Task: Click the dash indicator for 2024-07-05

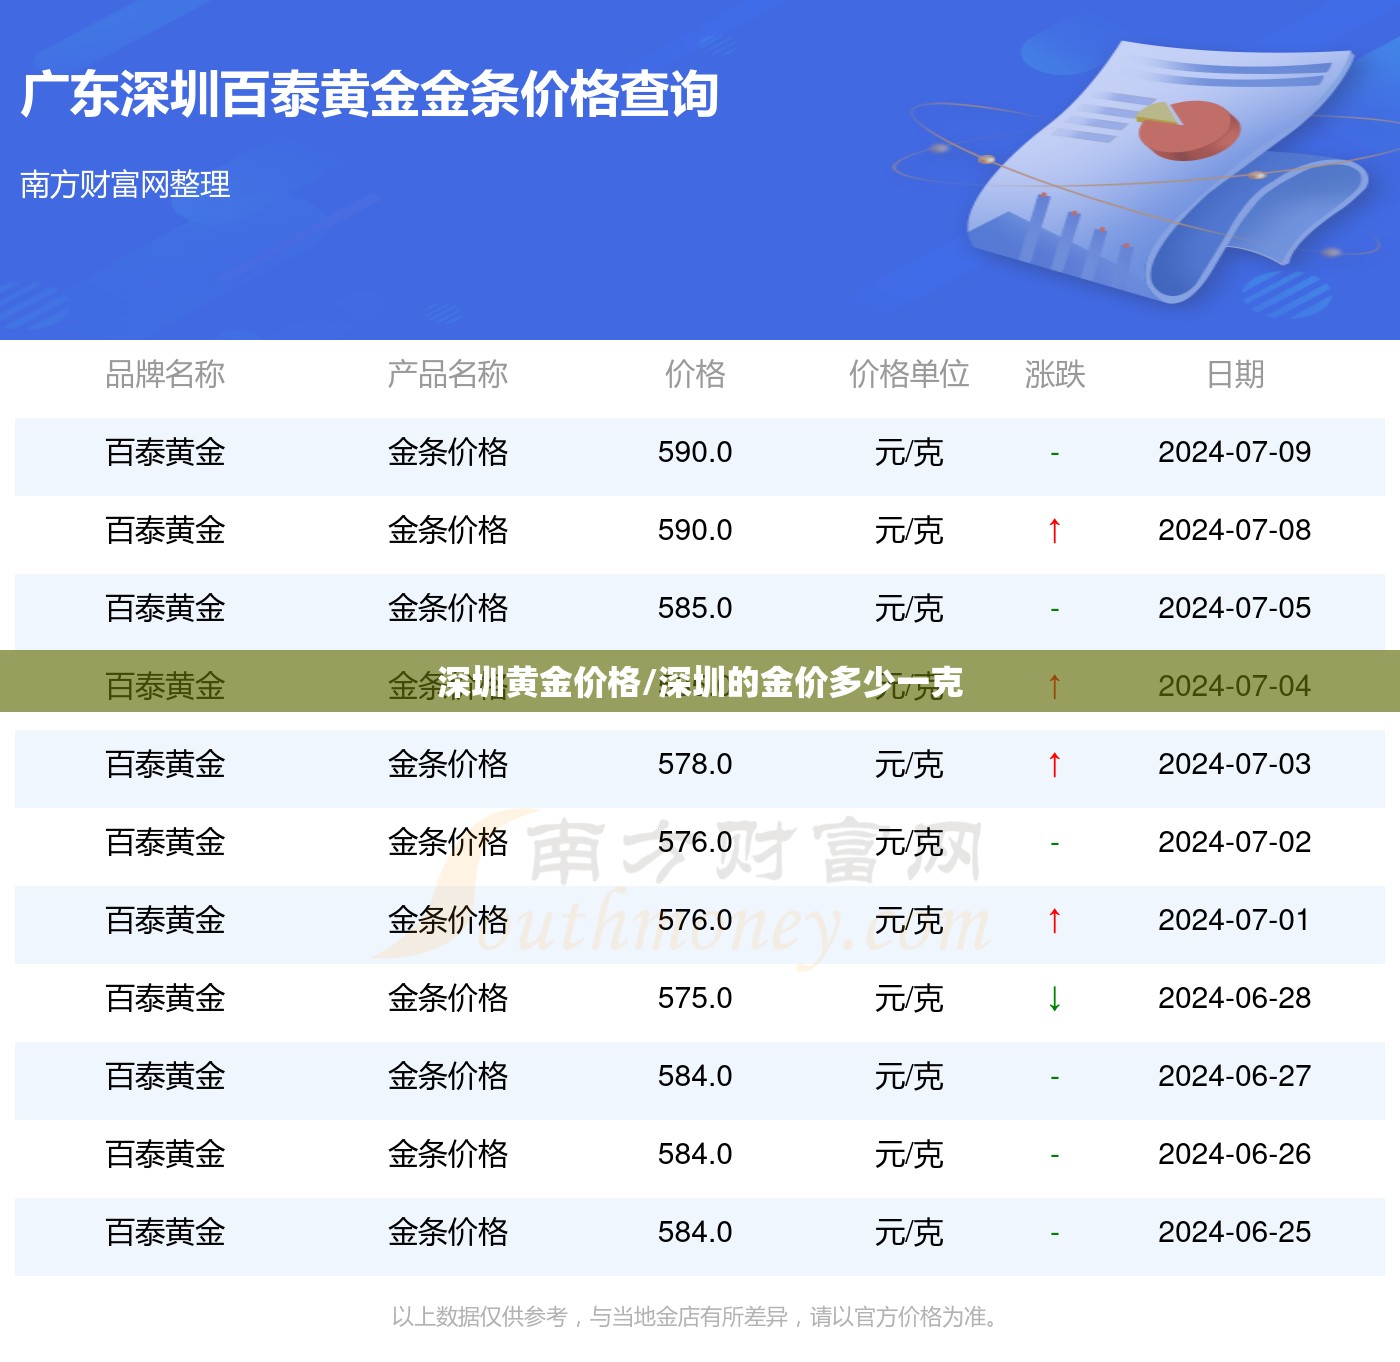Action: tap(1054, 609)
